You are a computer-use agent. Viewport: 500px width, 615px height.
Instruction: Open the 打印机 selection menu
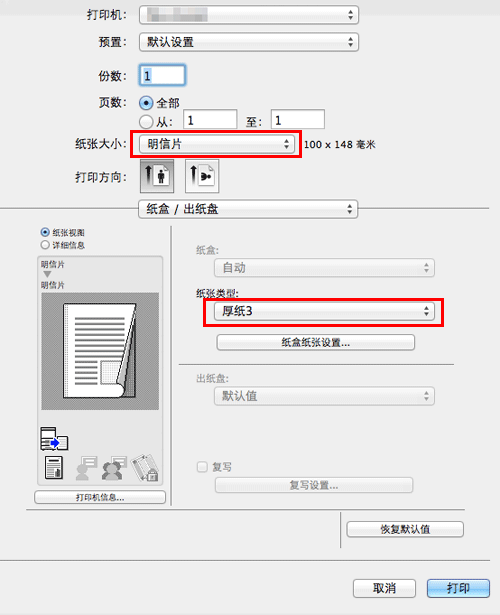coord(249,15)
